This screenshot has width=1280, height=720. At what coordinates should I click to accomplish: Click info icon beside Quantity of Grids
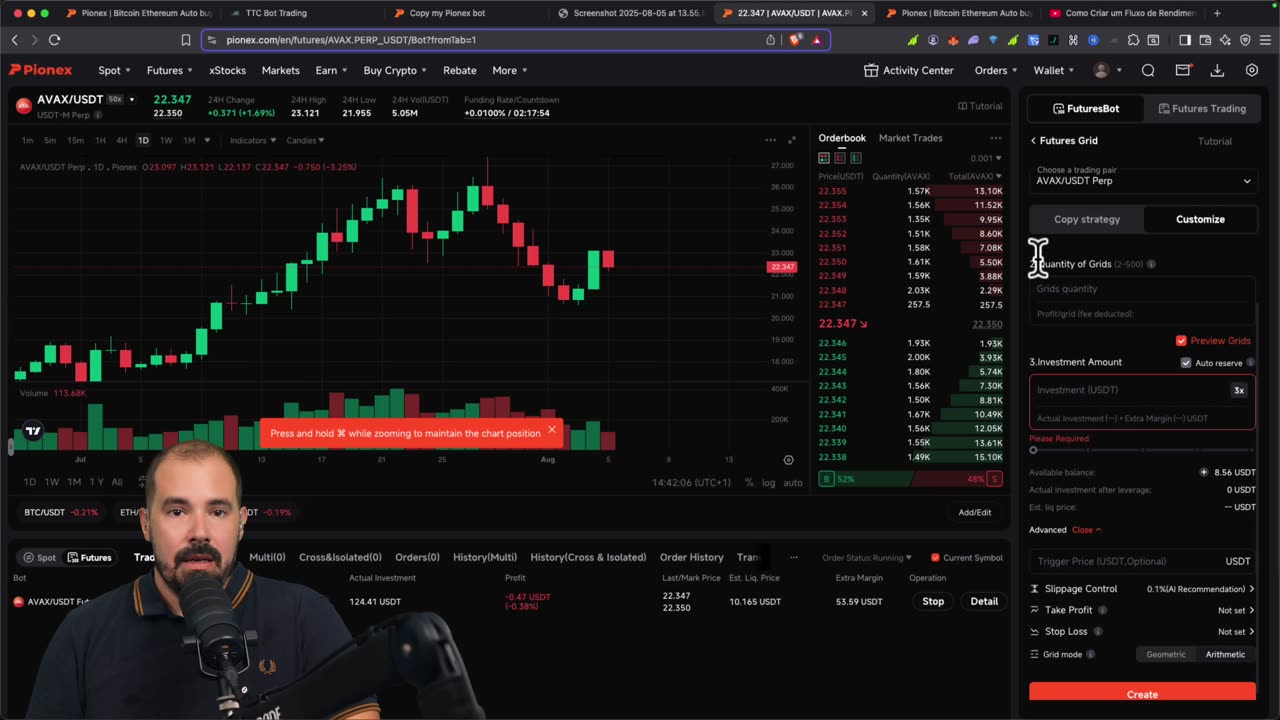pyautogui.click(x=1151, y=264)
